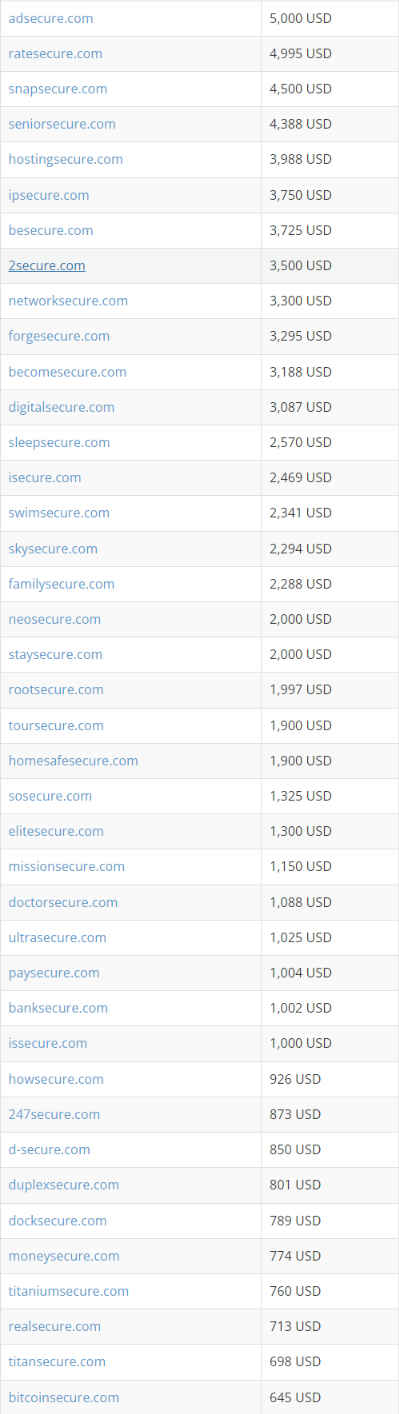
Task: Click the ratesecure.com link
Action: pos(55,53)
